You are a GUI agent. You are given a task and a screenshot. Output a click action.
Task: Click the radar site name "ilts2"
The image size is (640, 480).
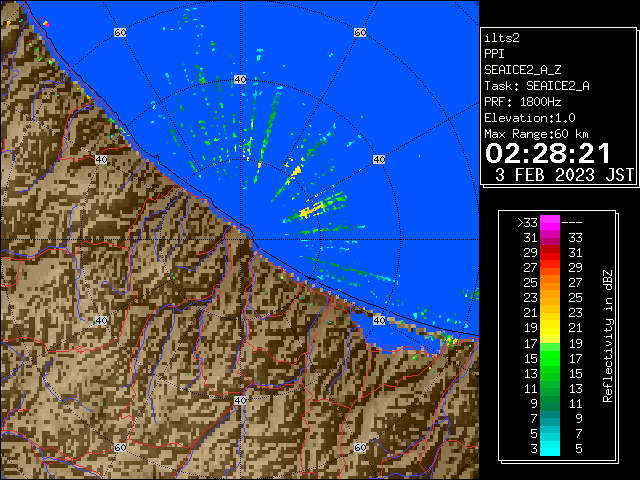pos(502,38)
